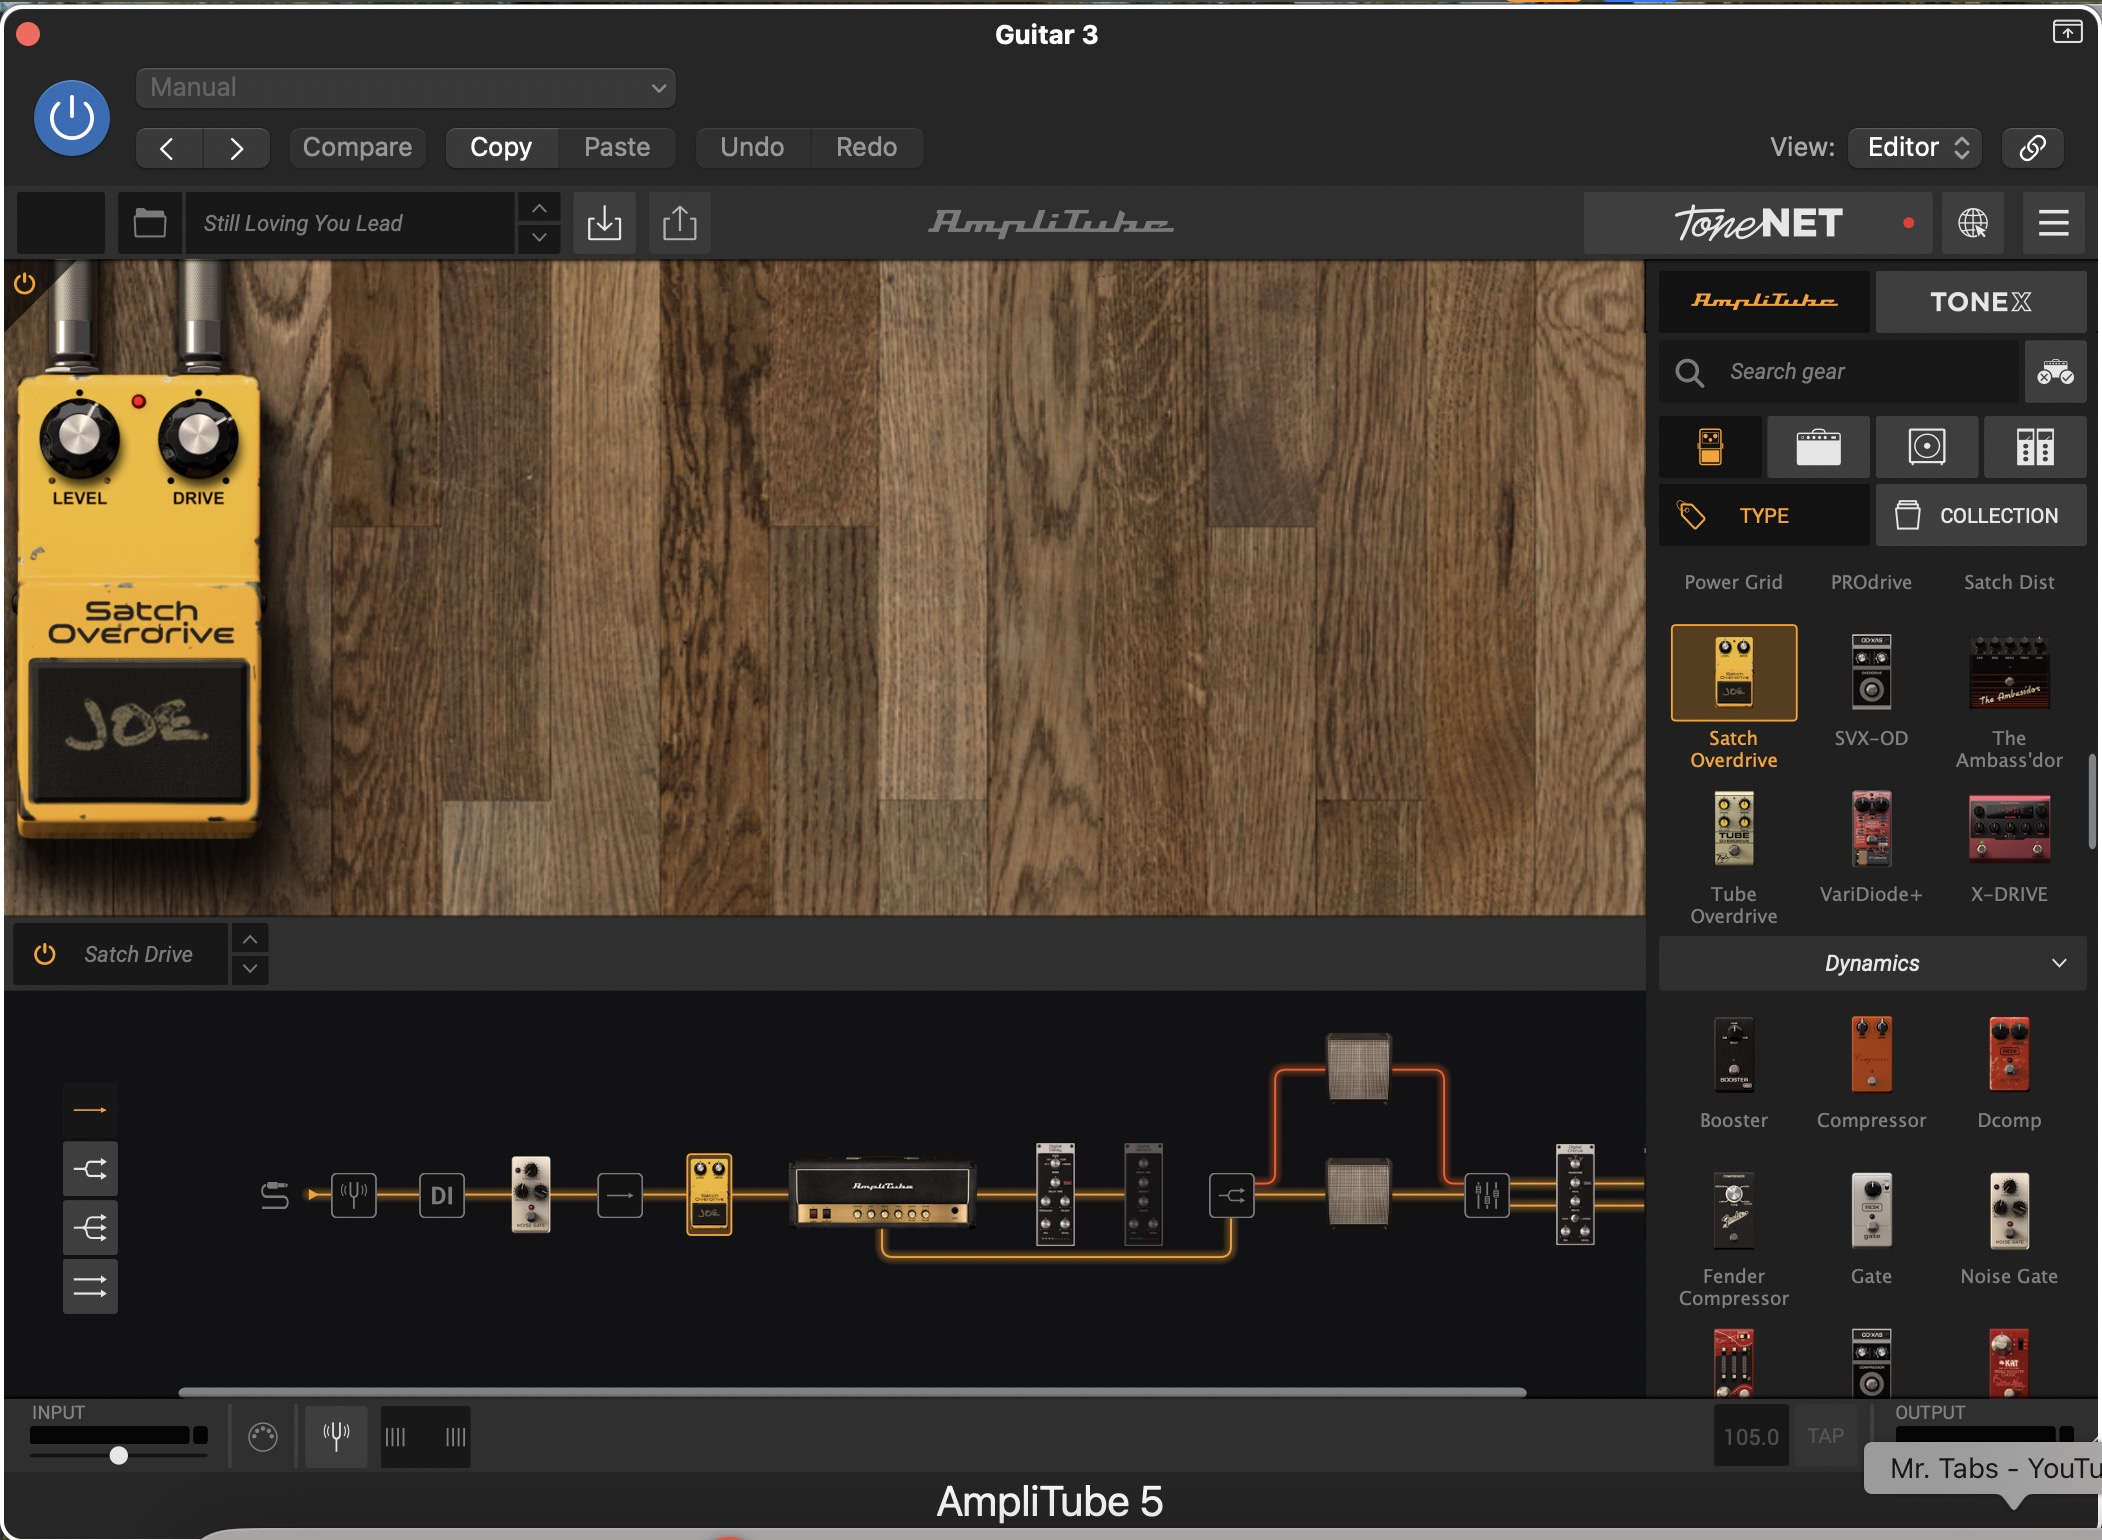The image size is (2102, 1540).
Task: Click the Search gear field
Action: (x=1838, y=372)
